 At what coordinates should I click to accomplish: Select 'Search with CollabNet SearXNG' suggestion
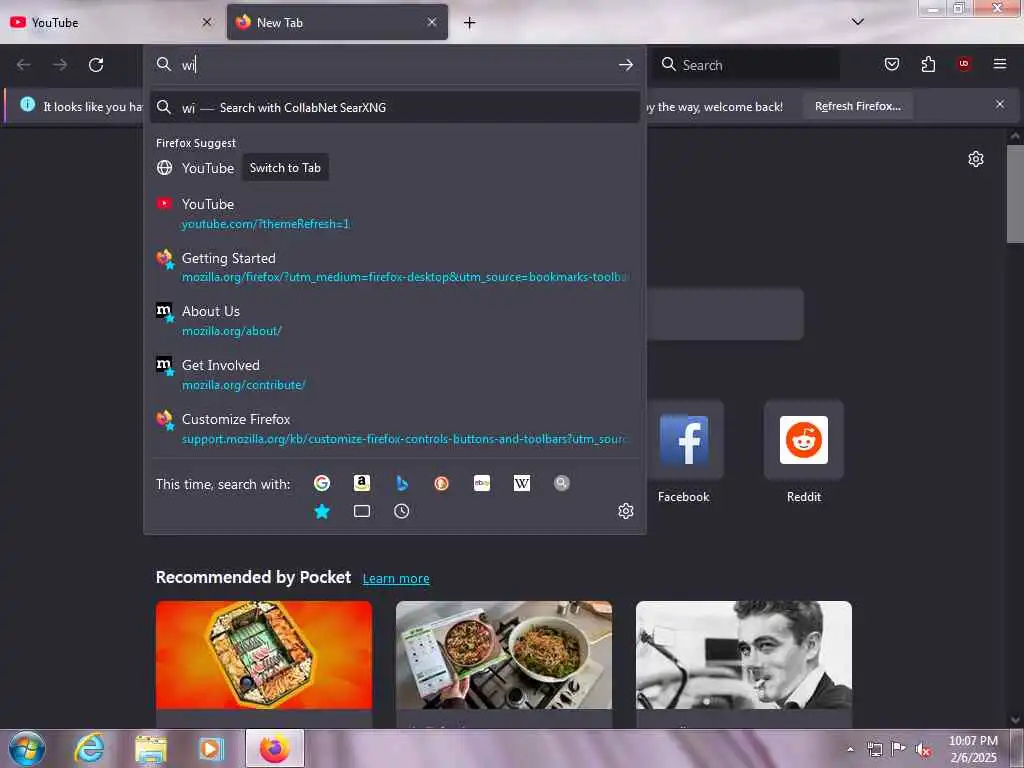pos(394,108)
